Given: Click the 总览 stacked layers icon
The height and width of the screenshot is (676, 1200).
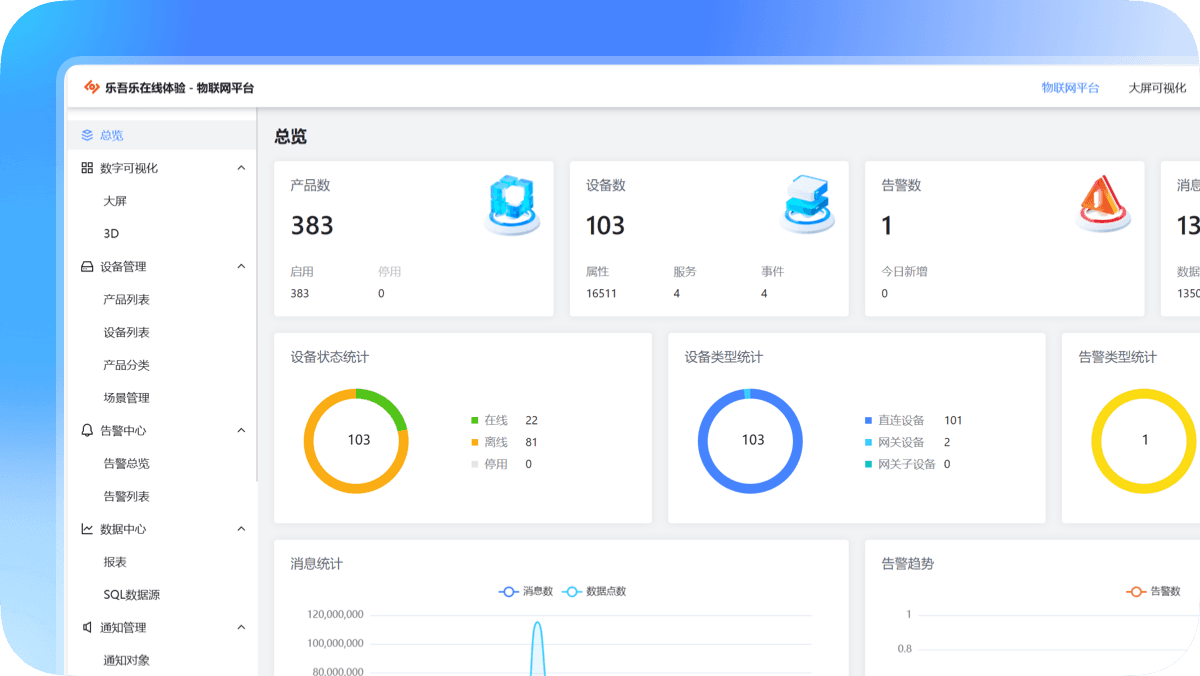Looking at the screenshot, I should click(x=87, y=135).
